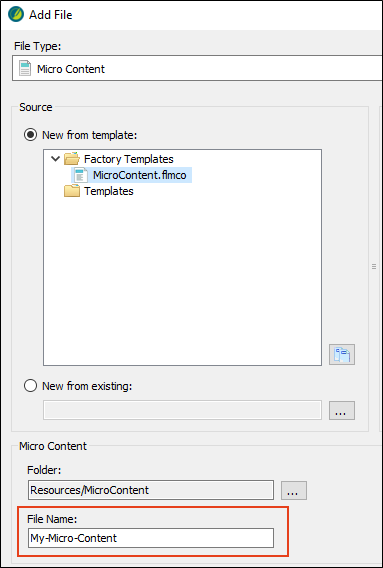Browse for an existing source file

[342, 410]
